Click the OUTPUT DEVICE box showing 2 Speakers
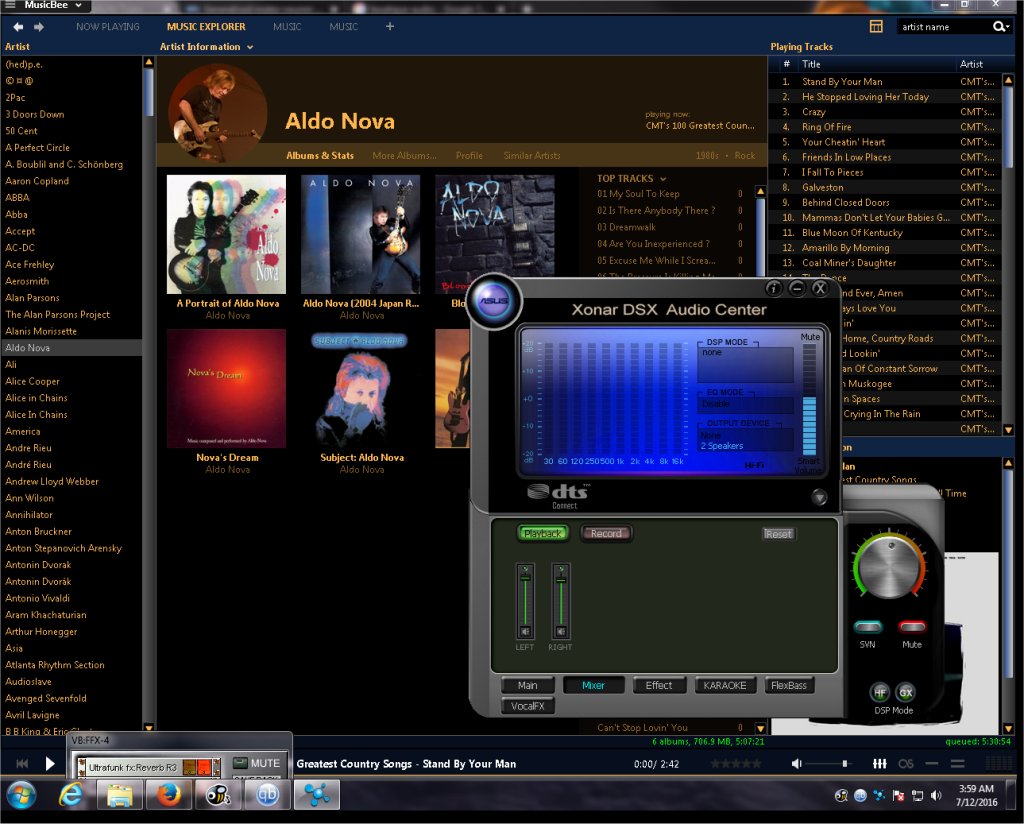The width and height of the screenshot is (1024, 824). coord(745,440)
